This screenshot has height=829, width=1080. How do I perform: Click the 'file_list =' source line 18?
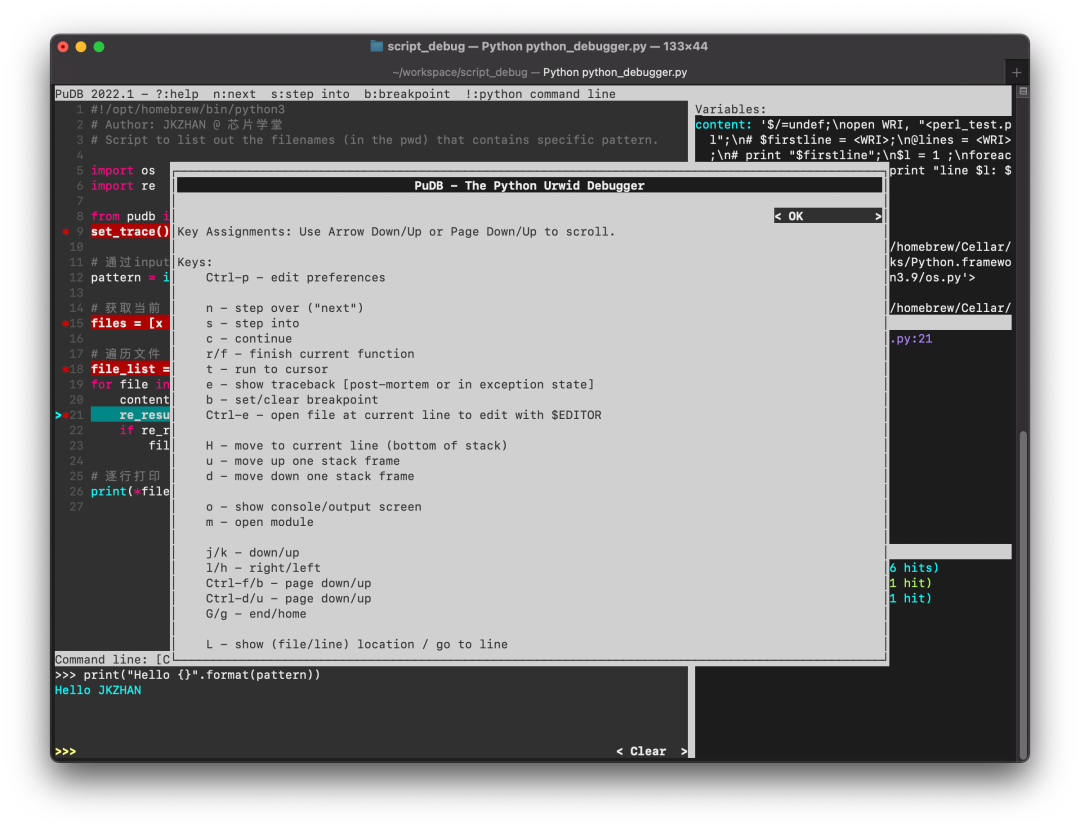pyautogui.click(x=129, y=370)
